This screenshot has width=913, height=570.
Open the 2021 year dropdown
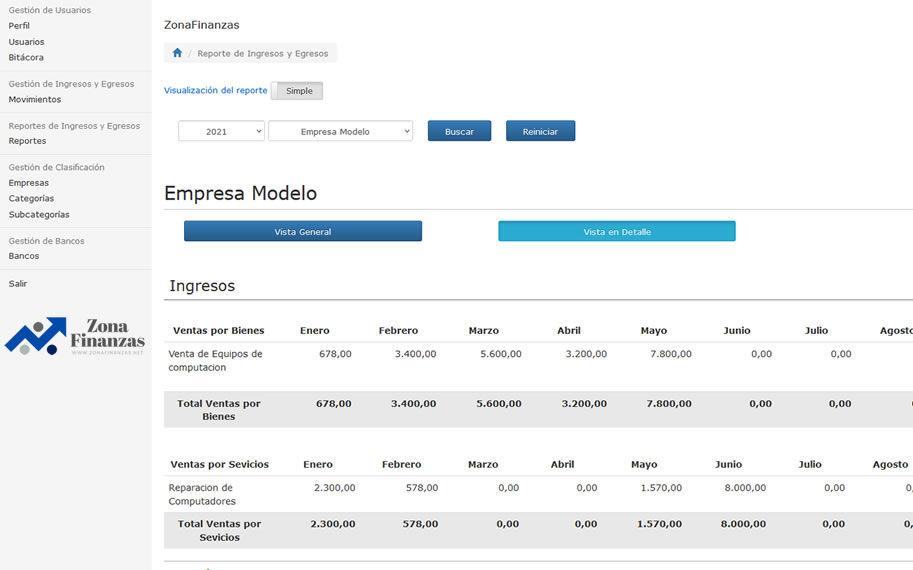point(221,131)
